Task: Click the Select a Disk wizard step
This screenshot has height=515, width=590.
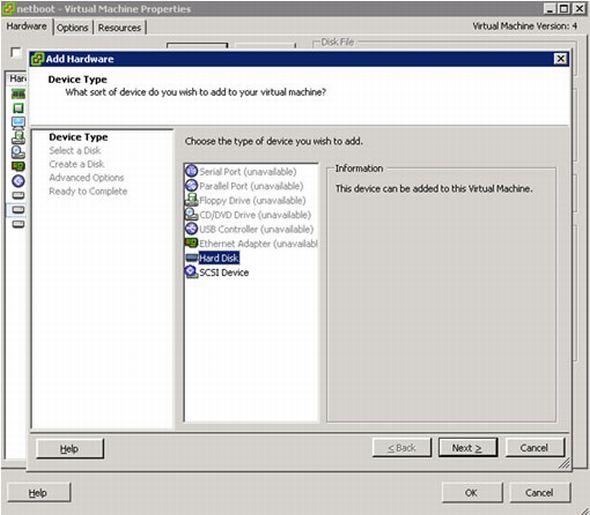Action: point(75,150)
